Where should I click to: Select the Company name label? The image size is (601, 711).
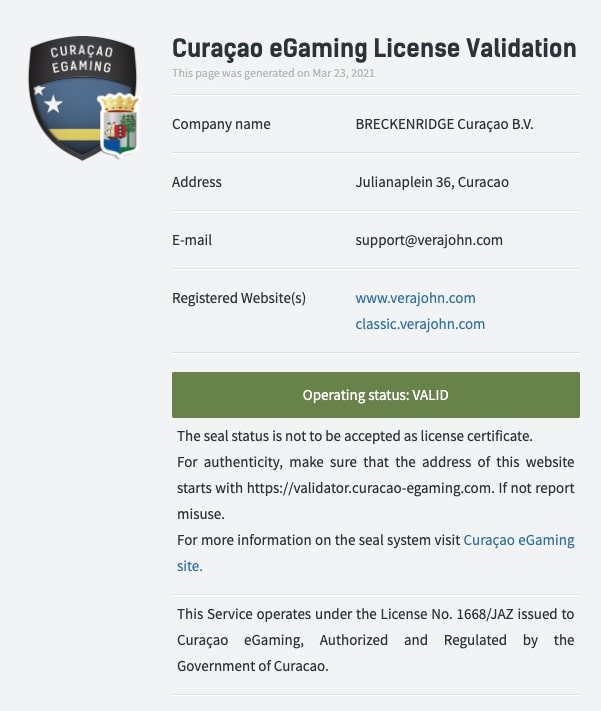pos(221,124)
